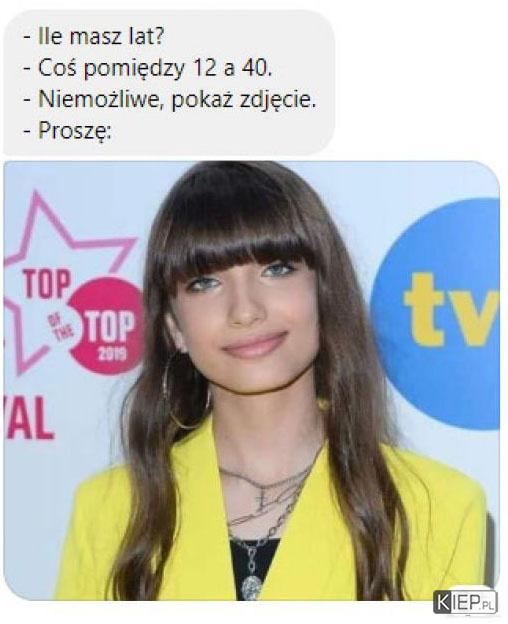Click the pink 'TOP' text beside the star
This screenshot has width=508, height=624.
click(47, 284)
